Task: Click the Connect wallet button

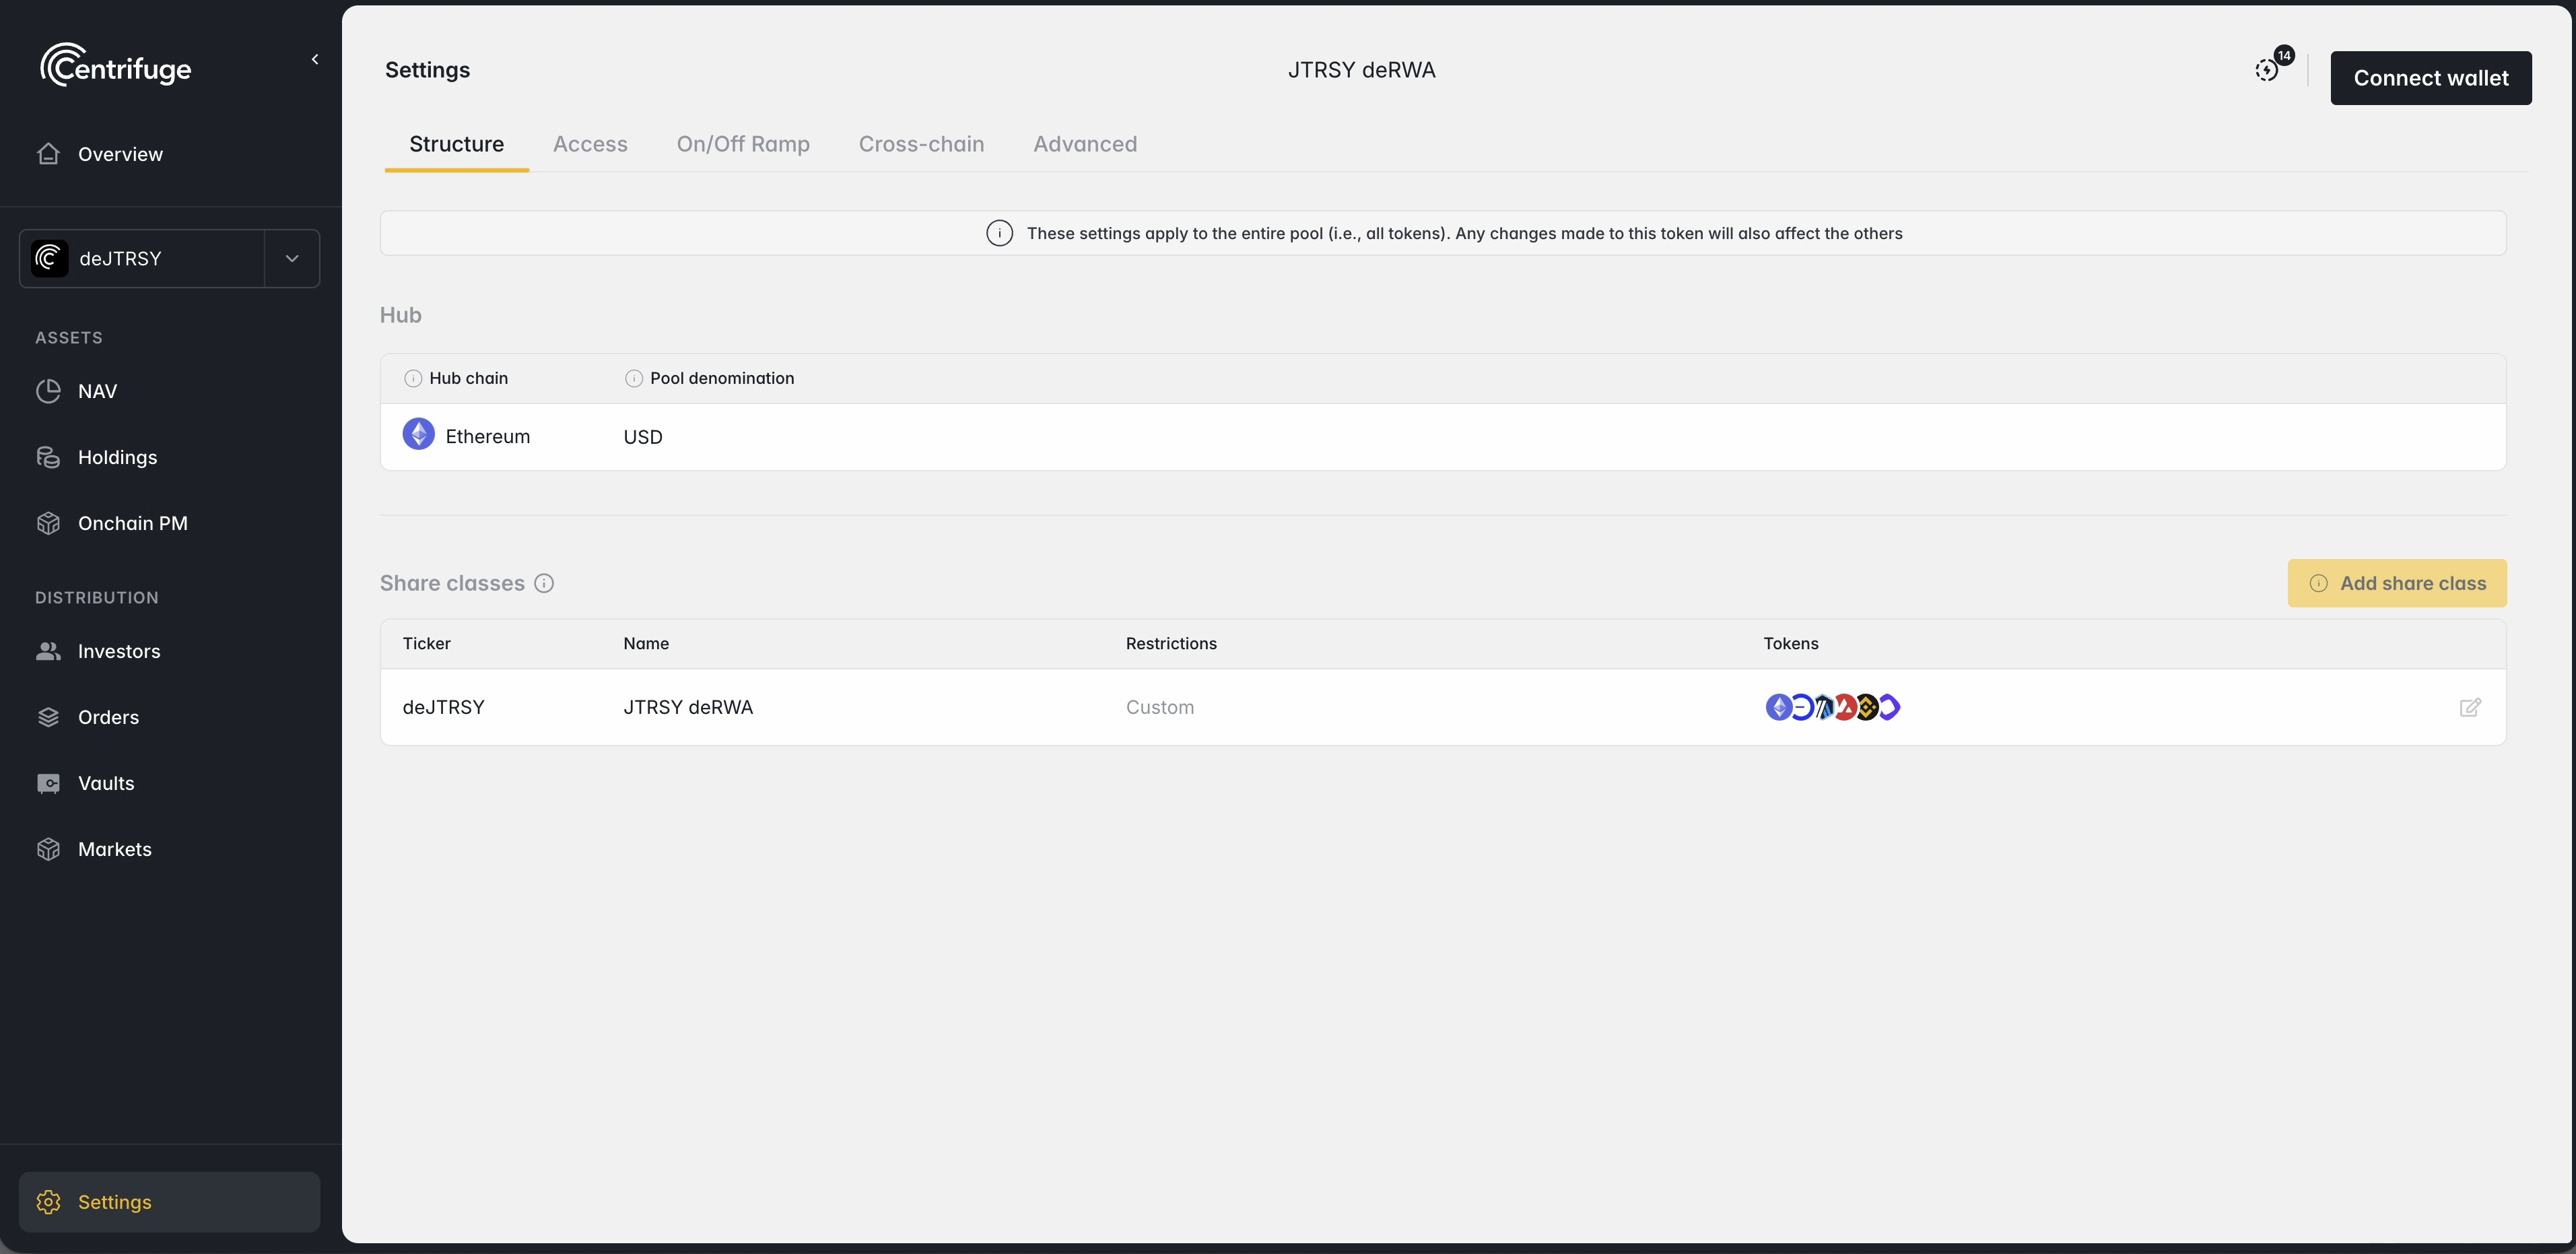Action: [x=2431, y=78]
